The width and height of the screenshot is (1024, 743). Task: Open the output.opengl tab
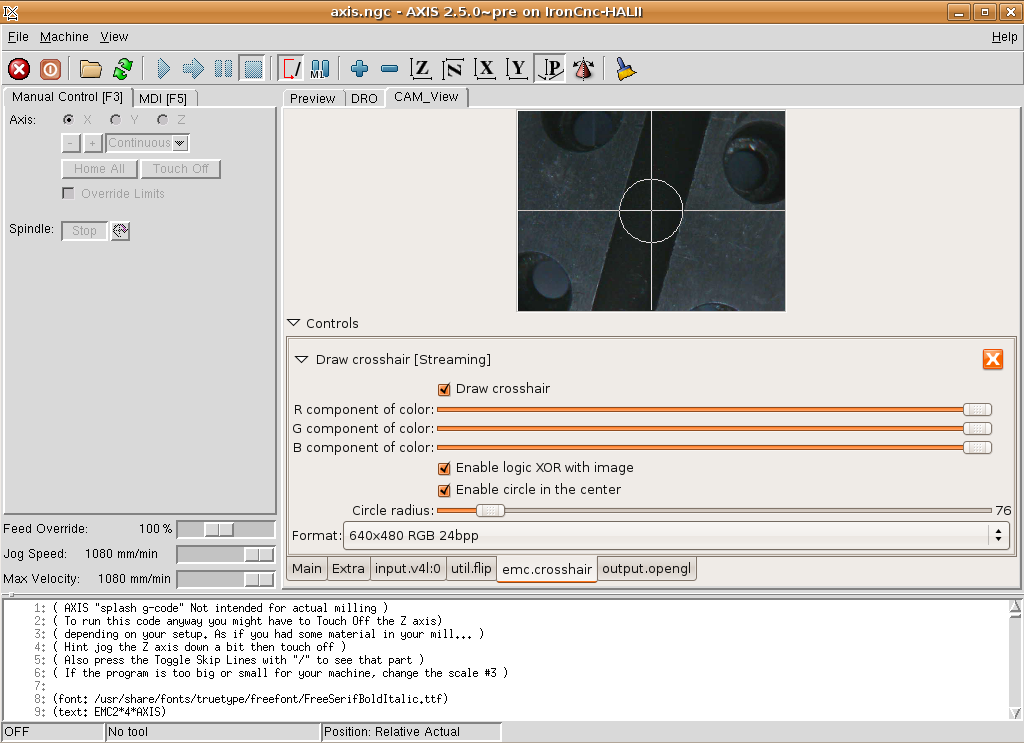tap(647, 569)
